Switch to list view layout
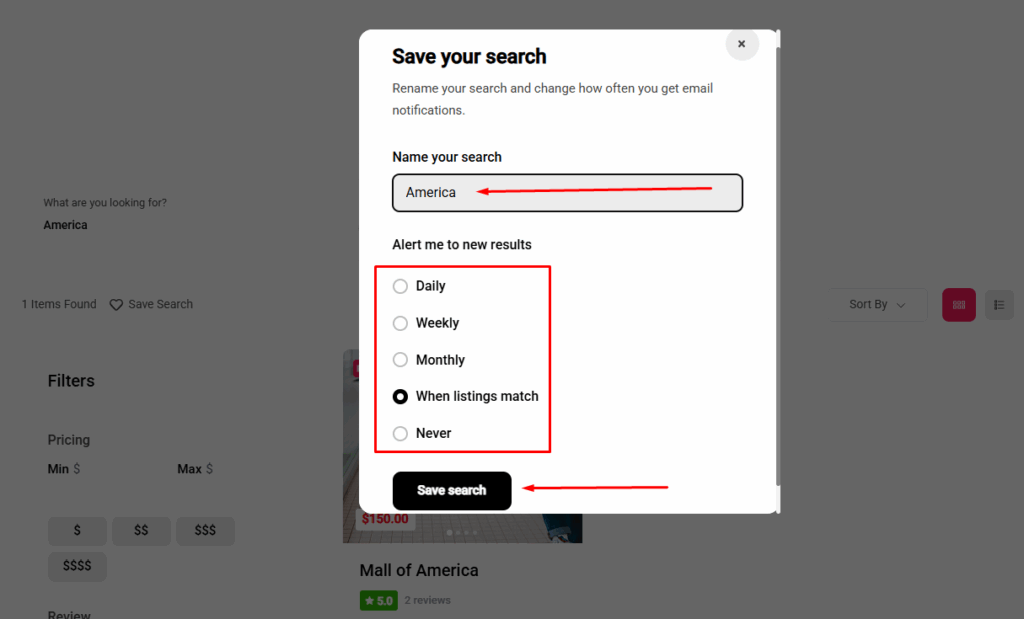The width and height of the screenshot is (1024, 619). coord(999,305)
